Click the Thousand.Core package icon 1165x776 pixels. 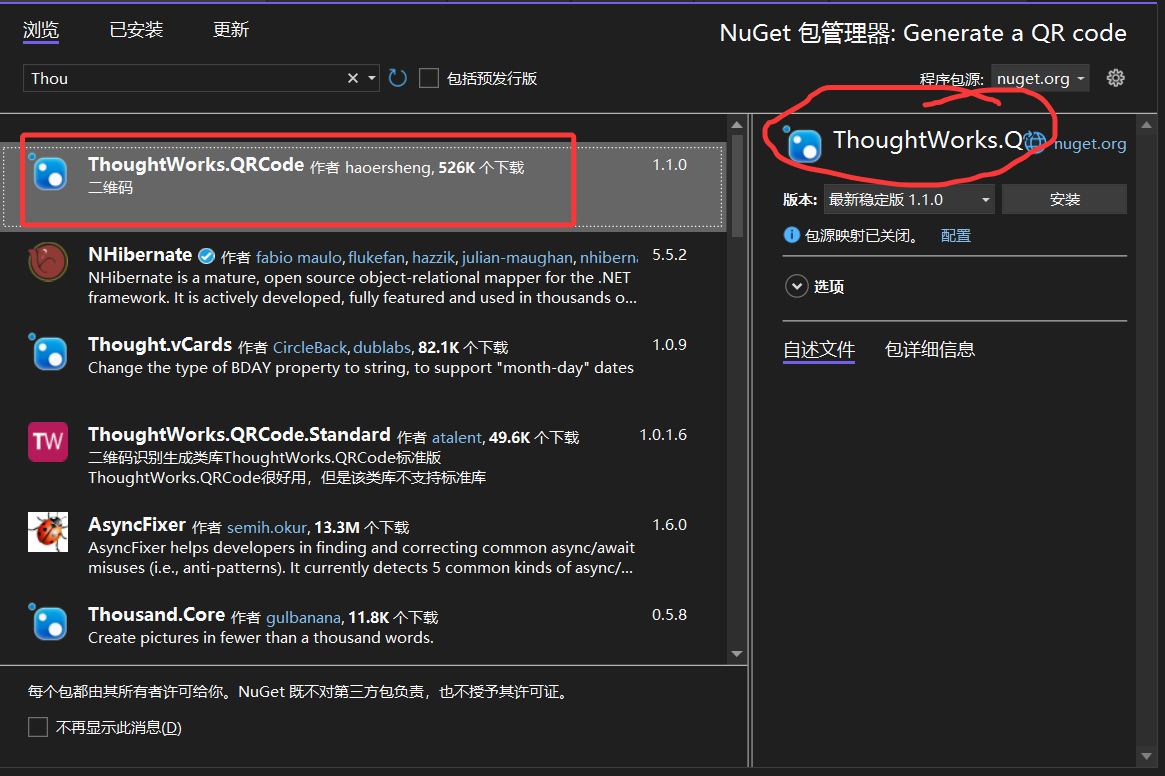pyautogui.click(x=49, y=622)
